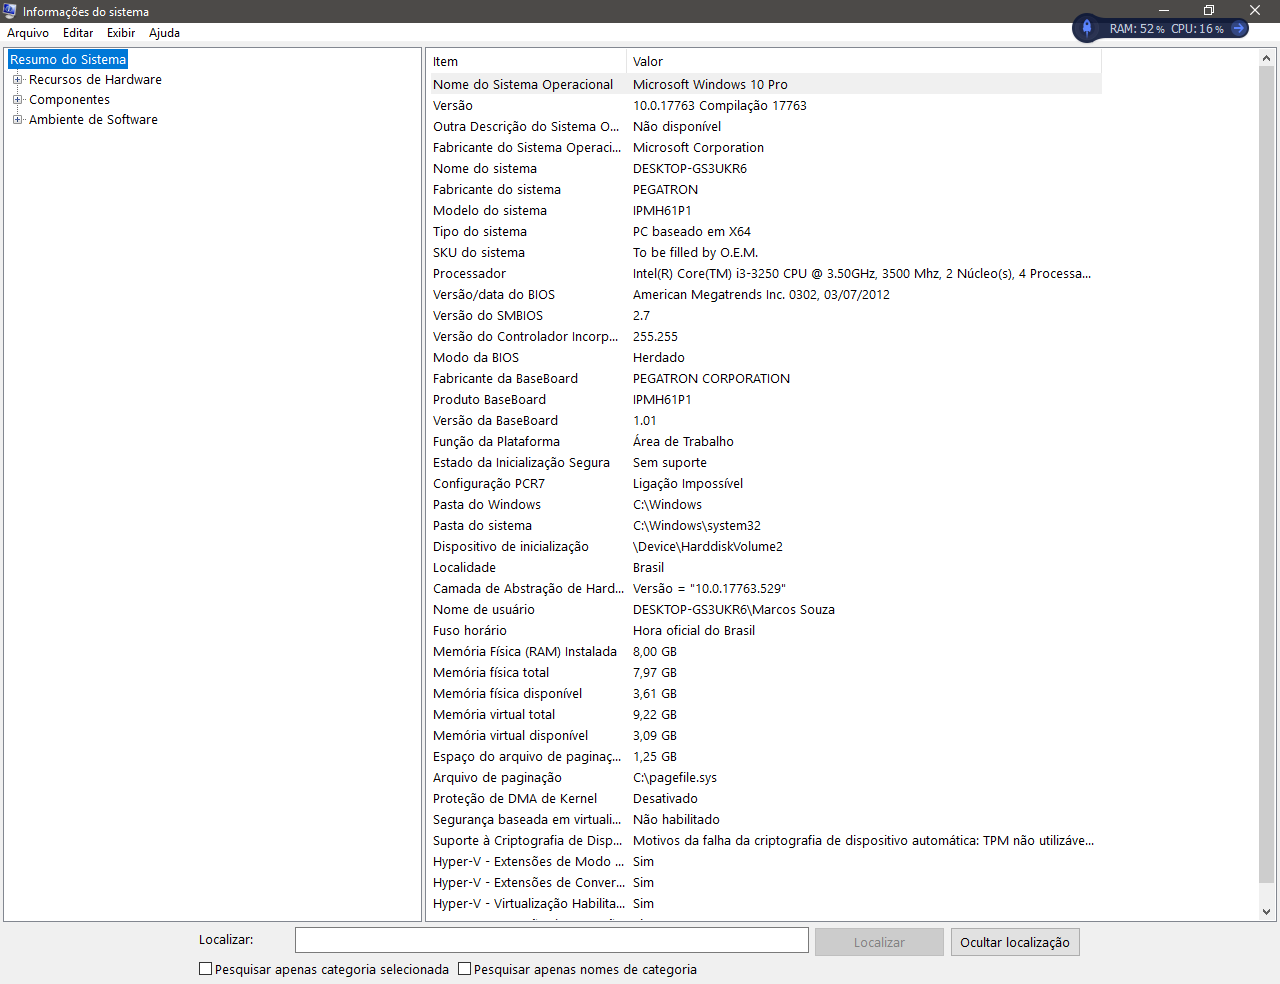Select the Versão da BaseBoard row

(765, 420)
